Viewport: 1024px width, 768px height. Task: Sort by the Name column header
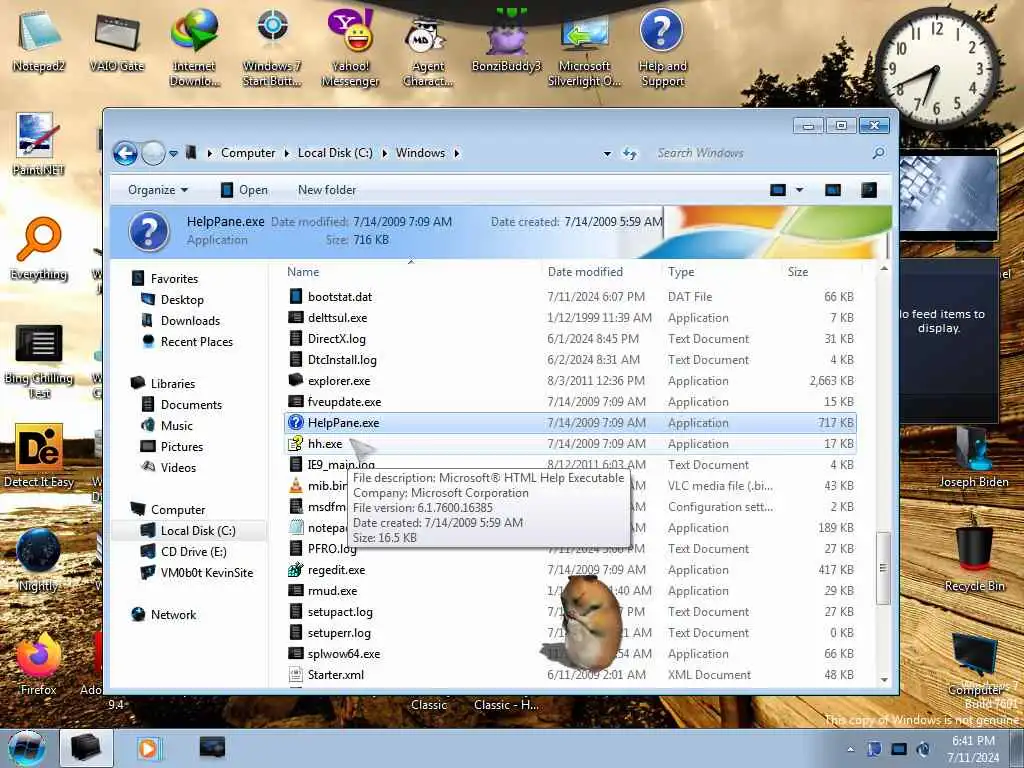(x=413, y=272)
